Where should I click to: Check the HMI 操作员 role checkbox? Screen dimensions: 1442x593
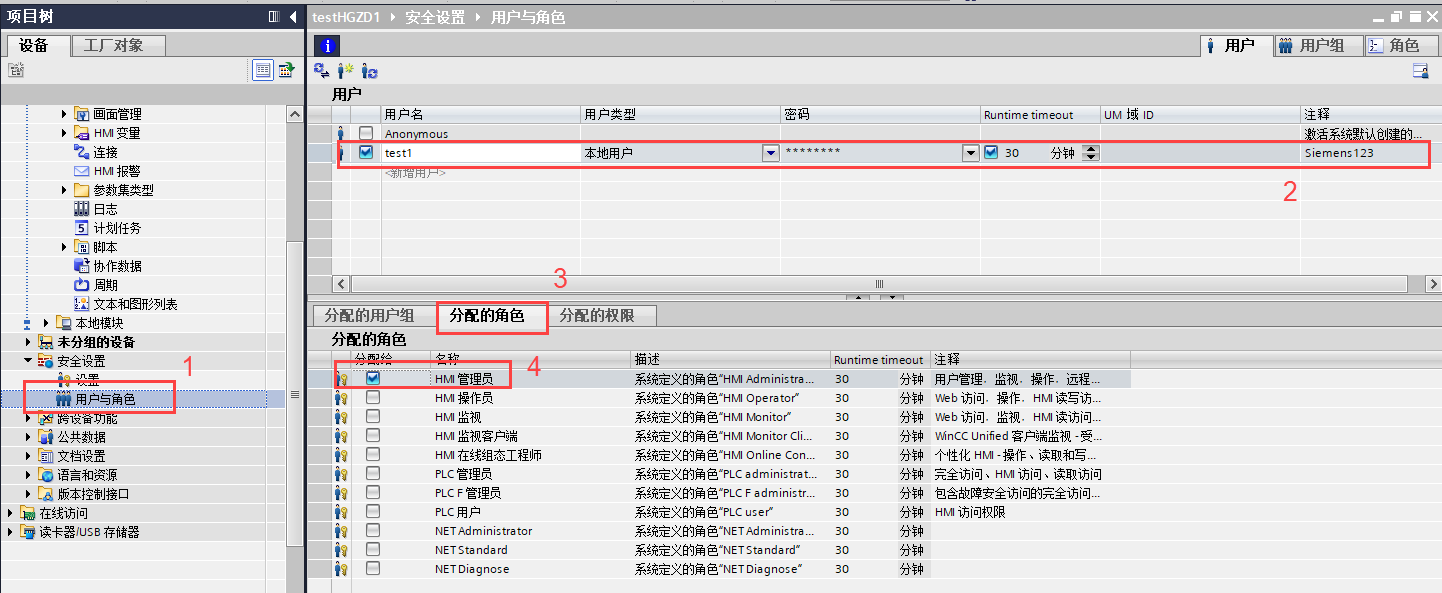pyautogui.click(x=373, y=397)
